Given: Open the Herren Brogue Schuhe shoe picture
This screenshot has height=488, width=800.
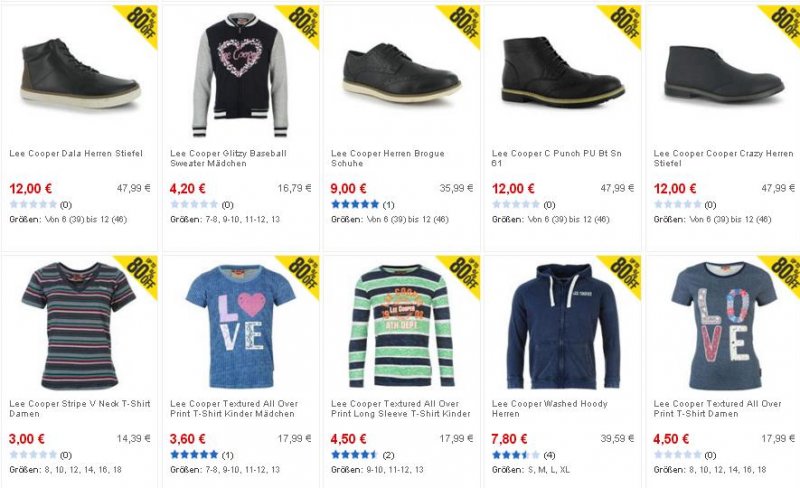Looking at the screenshot, I should pos(402,72).
